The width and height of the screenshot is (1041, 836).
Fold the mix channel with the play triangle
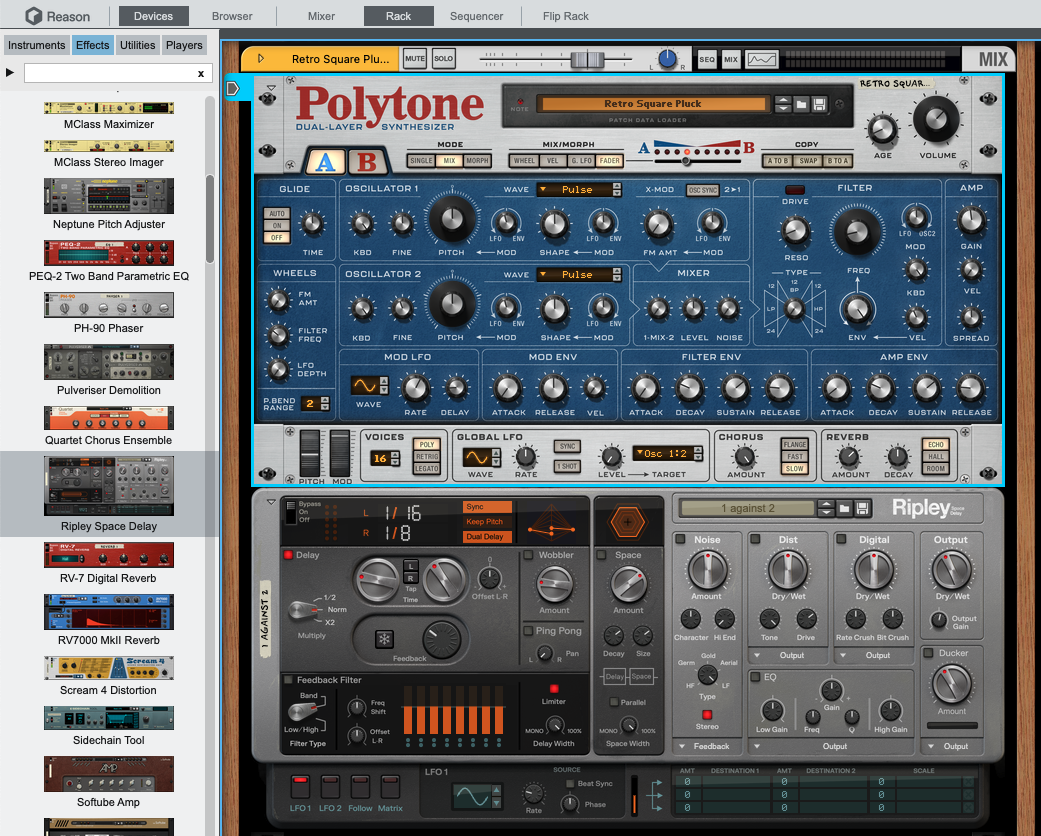(260, 58)
